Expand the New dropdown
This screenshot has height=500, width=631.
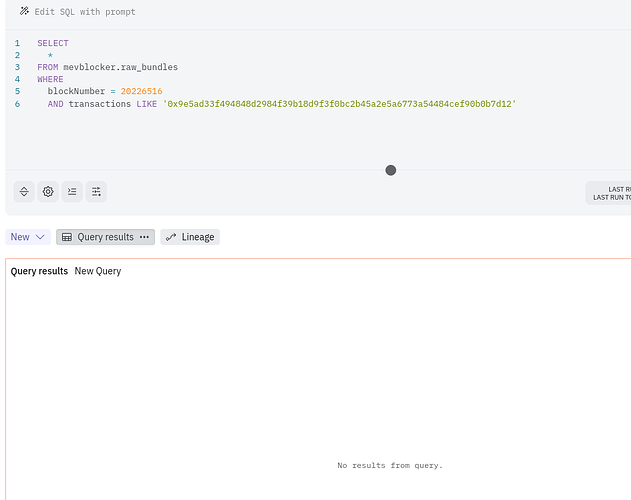[x=28, y=237]
